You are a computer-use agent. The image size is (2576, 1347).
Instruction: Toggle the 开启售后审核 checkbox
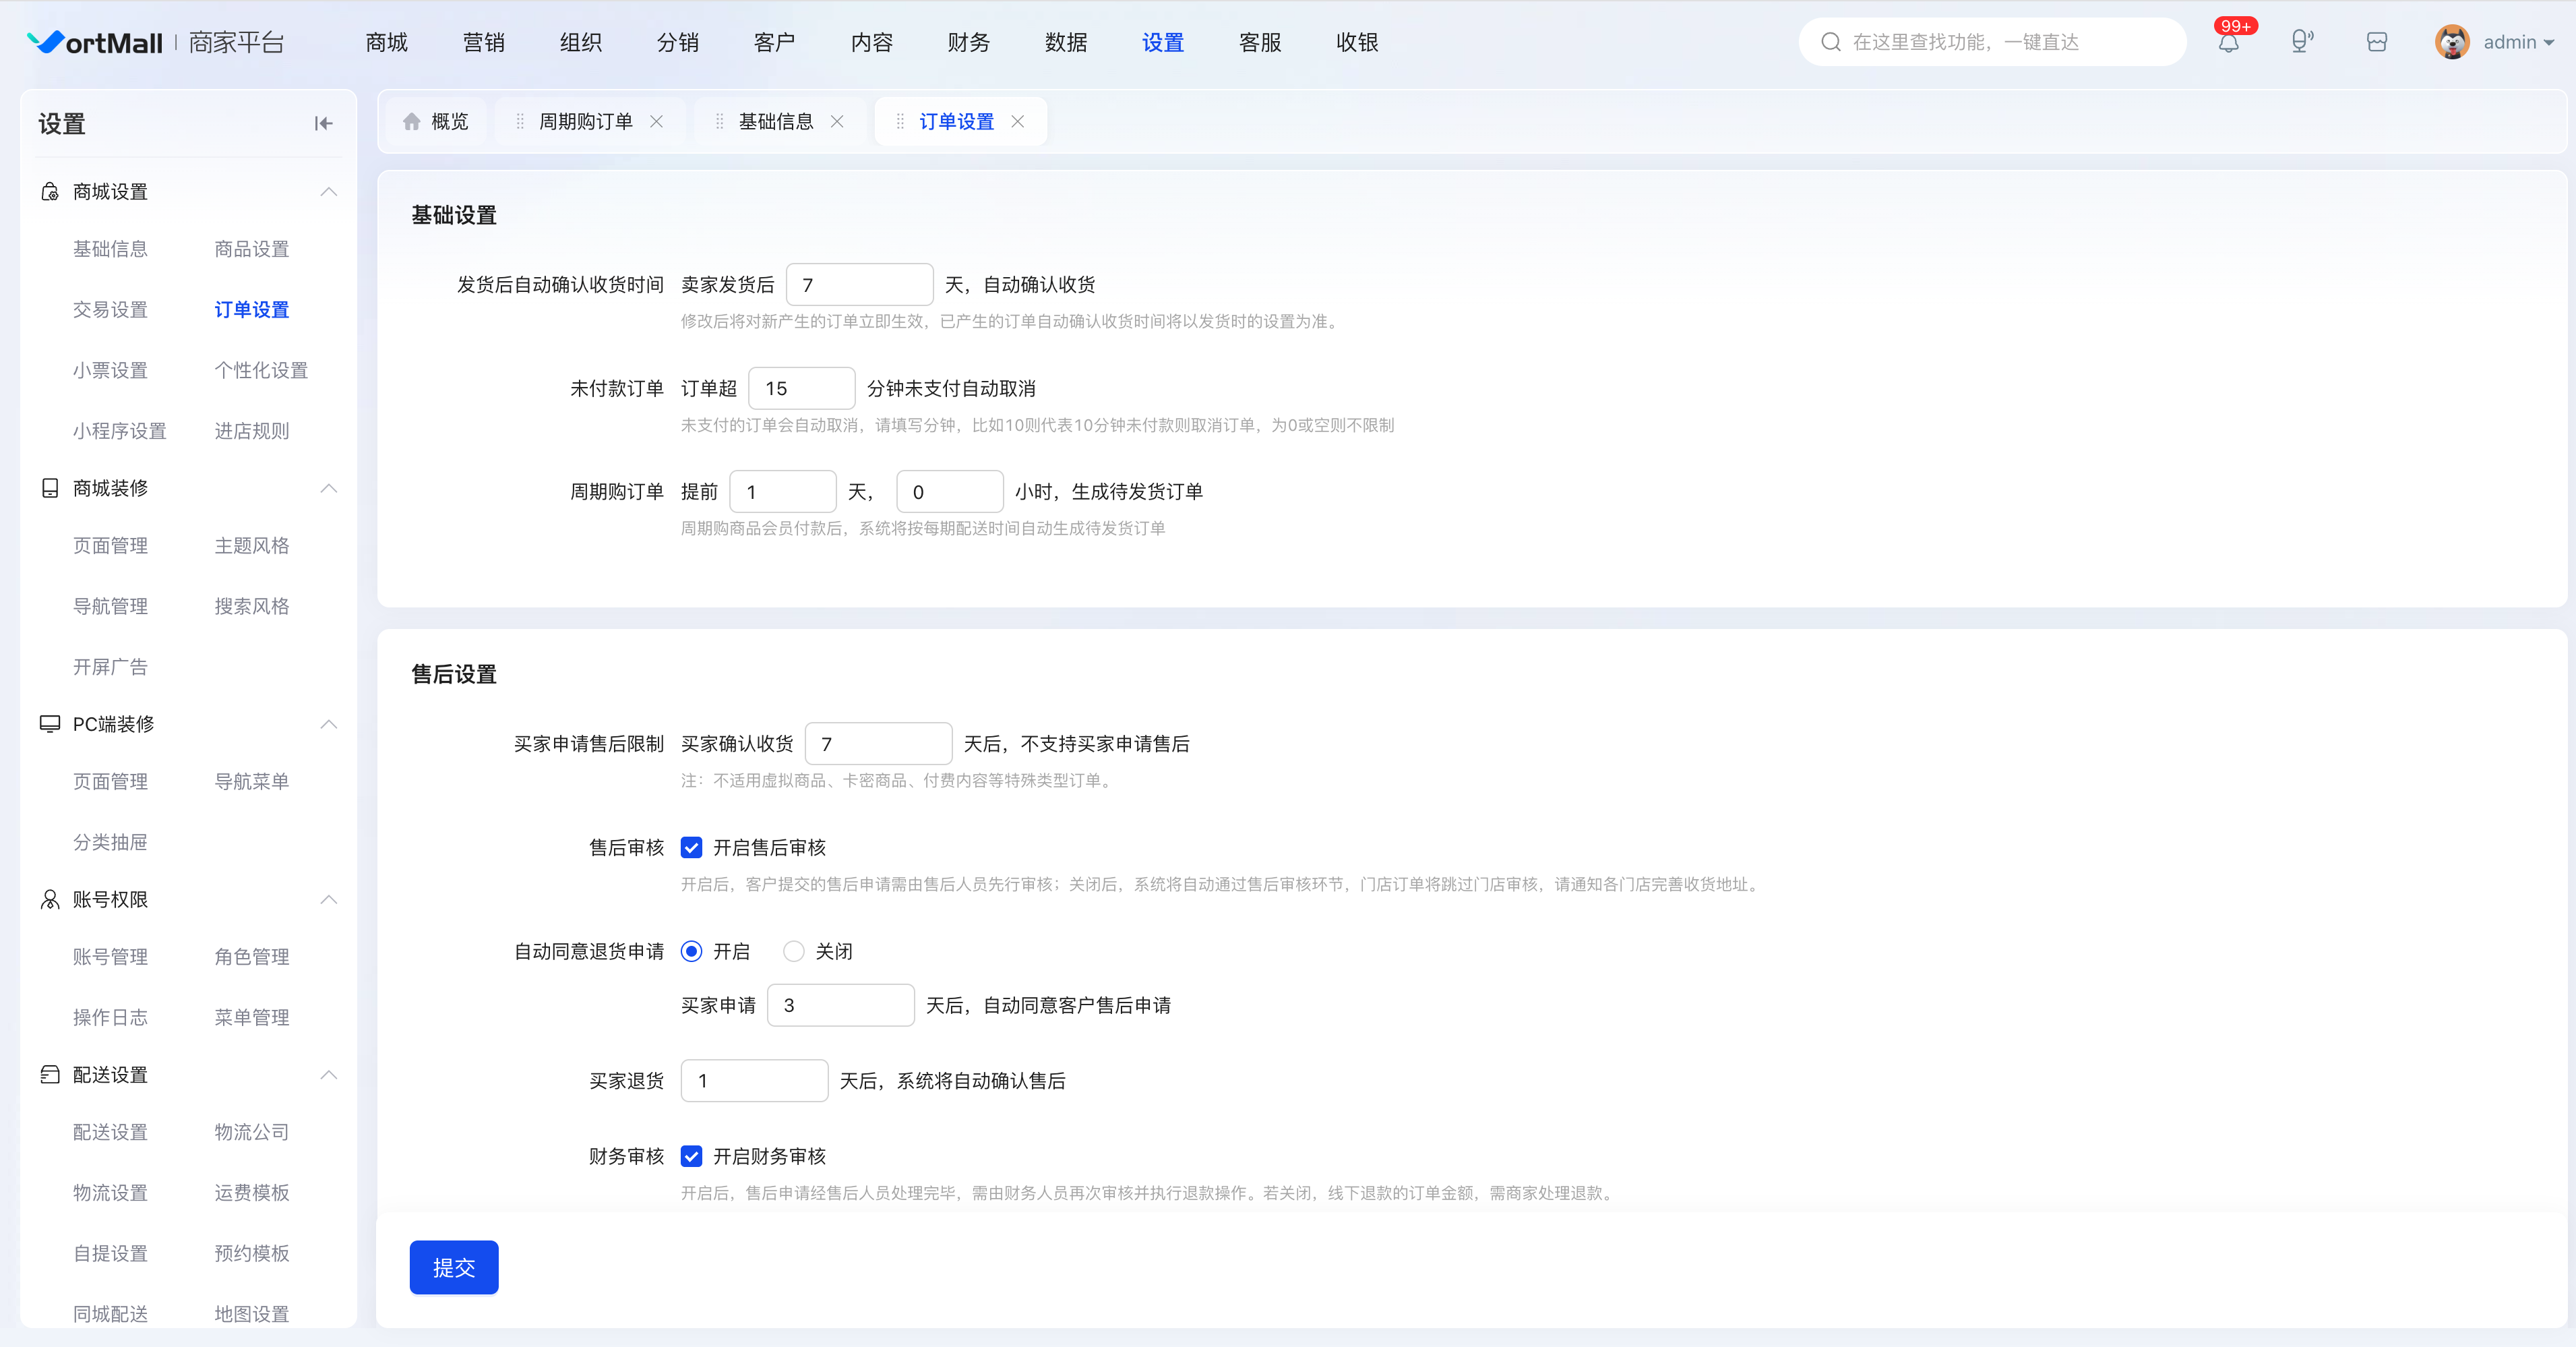(691, 848)
